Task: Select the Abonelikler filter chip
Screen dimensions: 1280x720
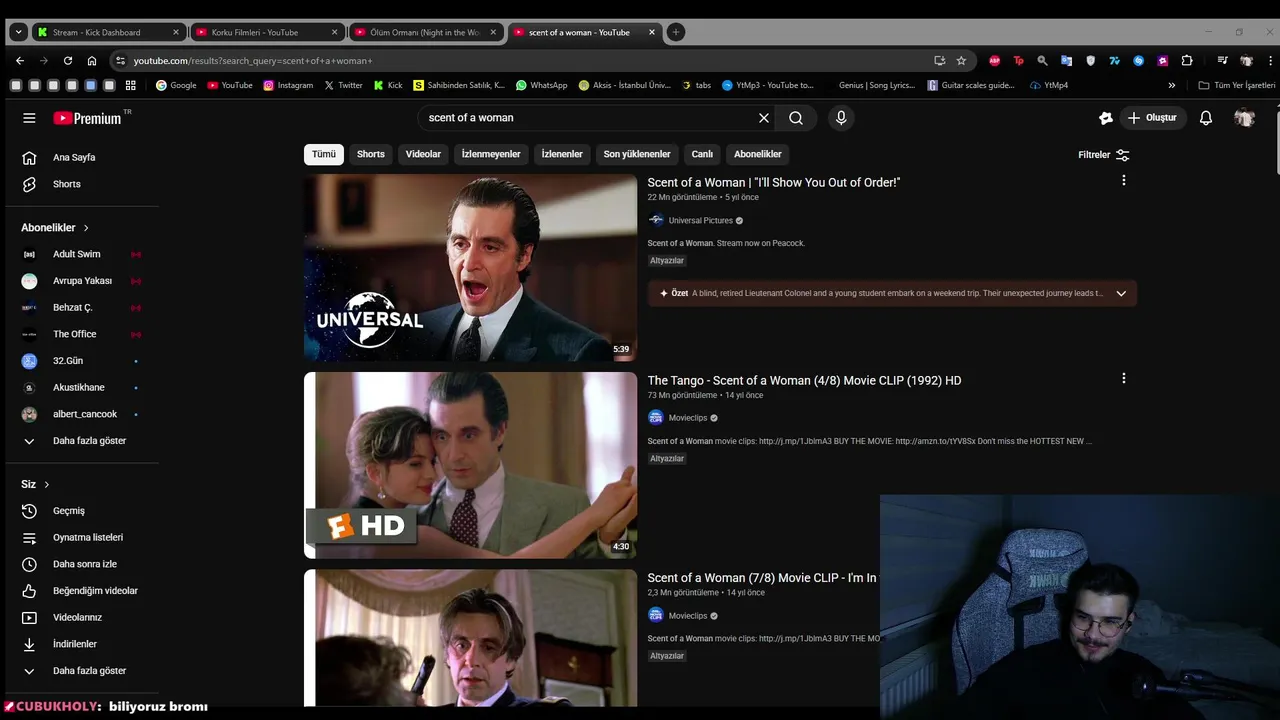Action: coord(758,154)
